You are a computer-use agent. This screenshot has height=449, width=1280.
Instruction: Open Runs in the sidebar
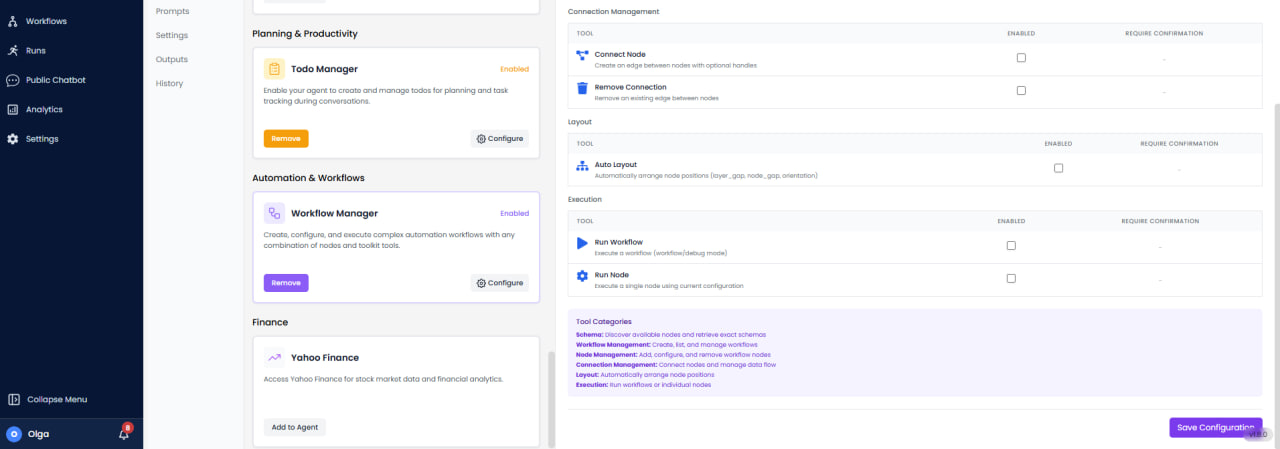coord(35,50)
